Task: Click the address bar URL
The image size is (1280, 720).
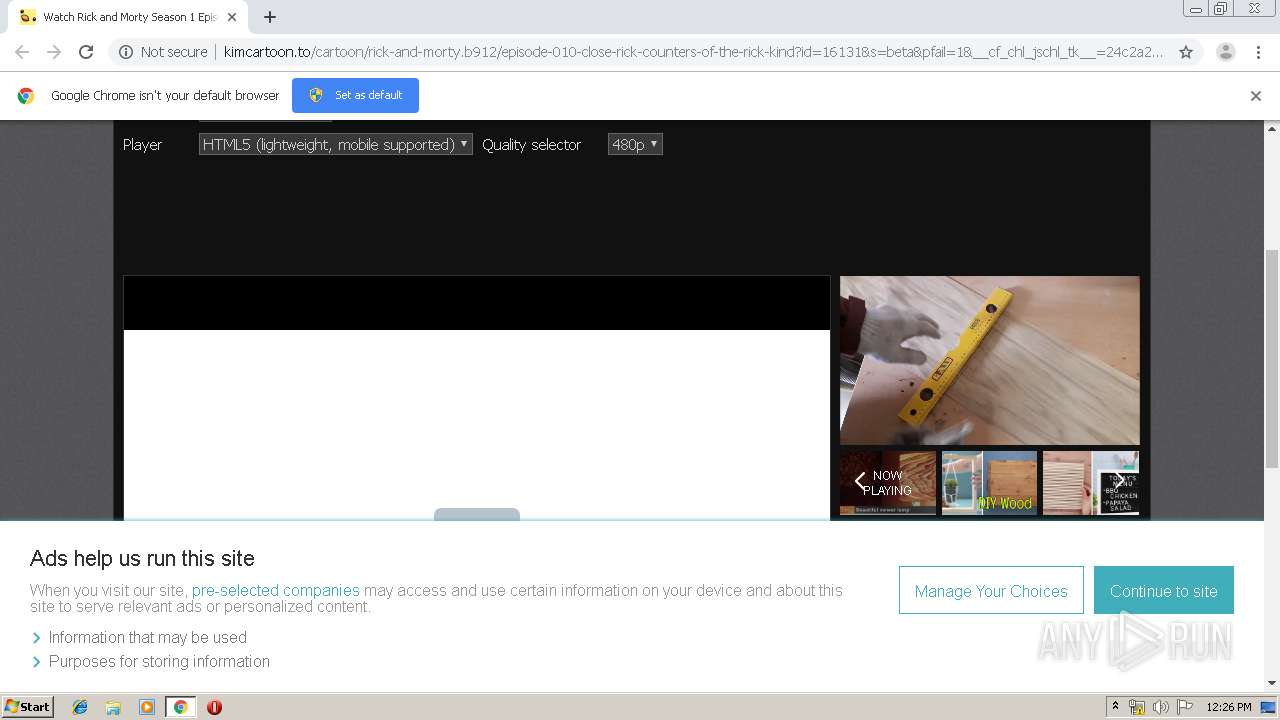Action: 693,52
